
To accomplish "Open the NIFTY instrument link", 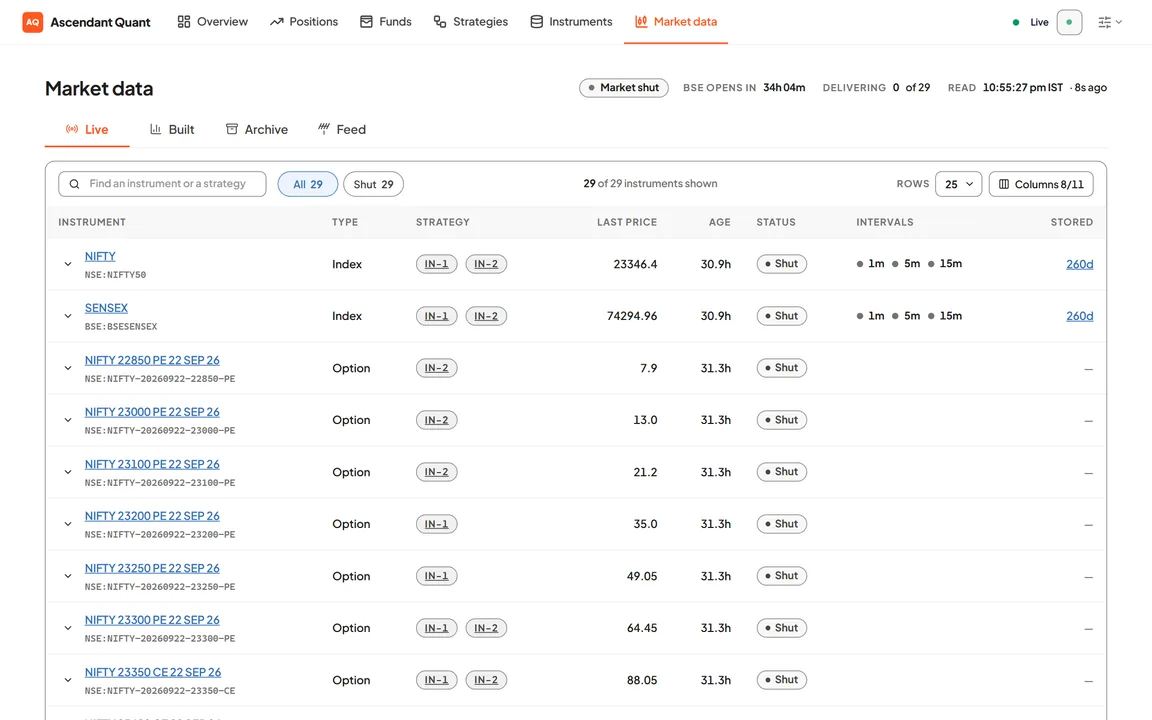I will click(100, 256).
